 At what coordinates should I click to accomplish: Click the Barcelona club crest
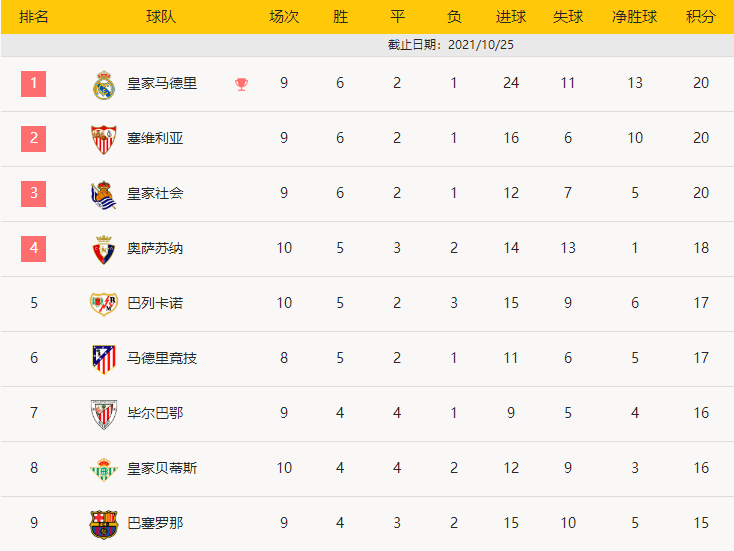click(104, 524)
